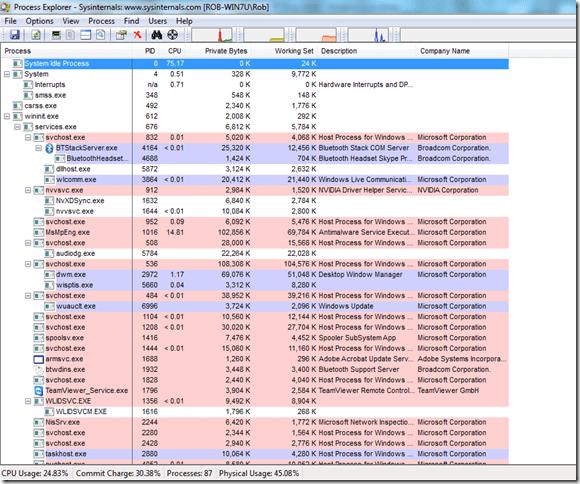Sort by Description column header

tap(367, 51)
